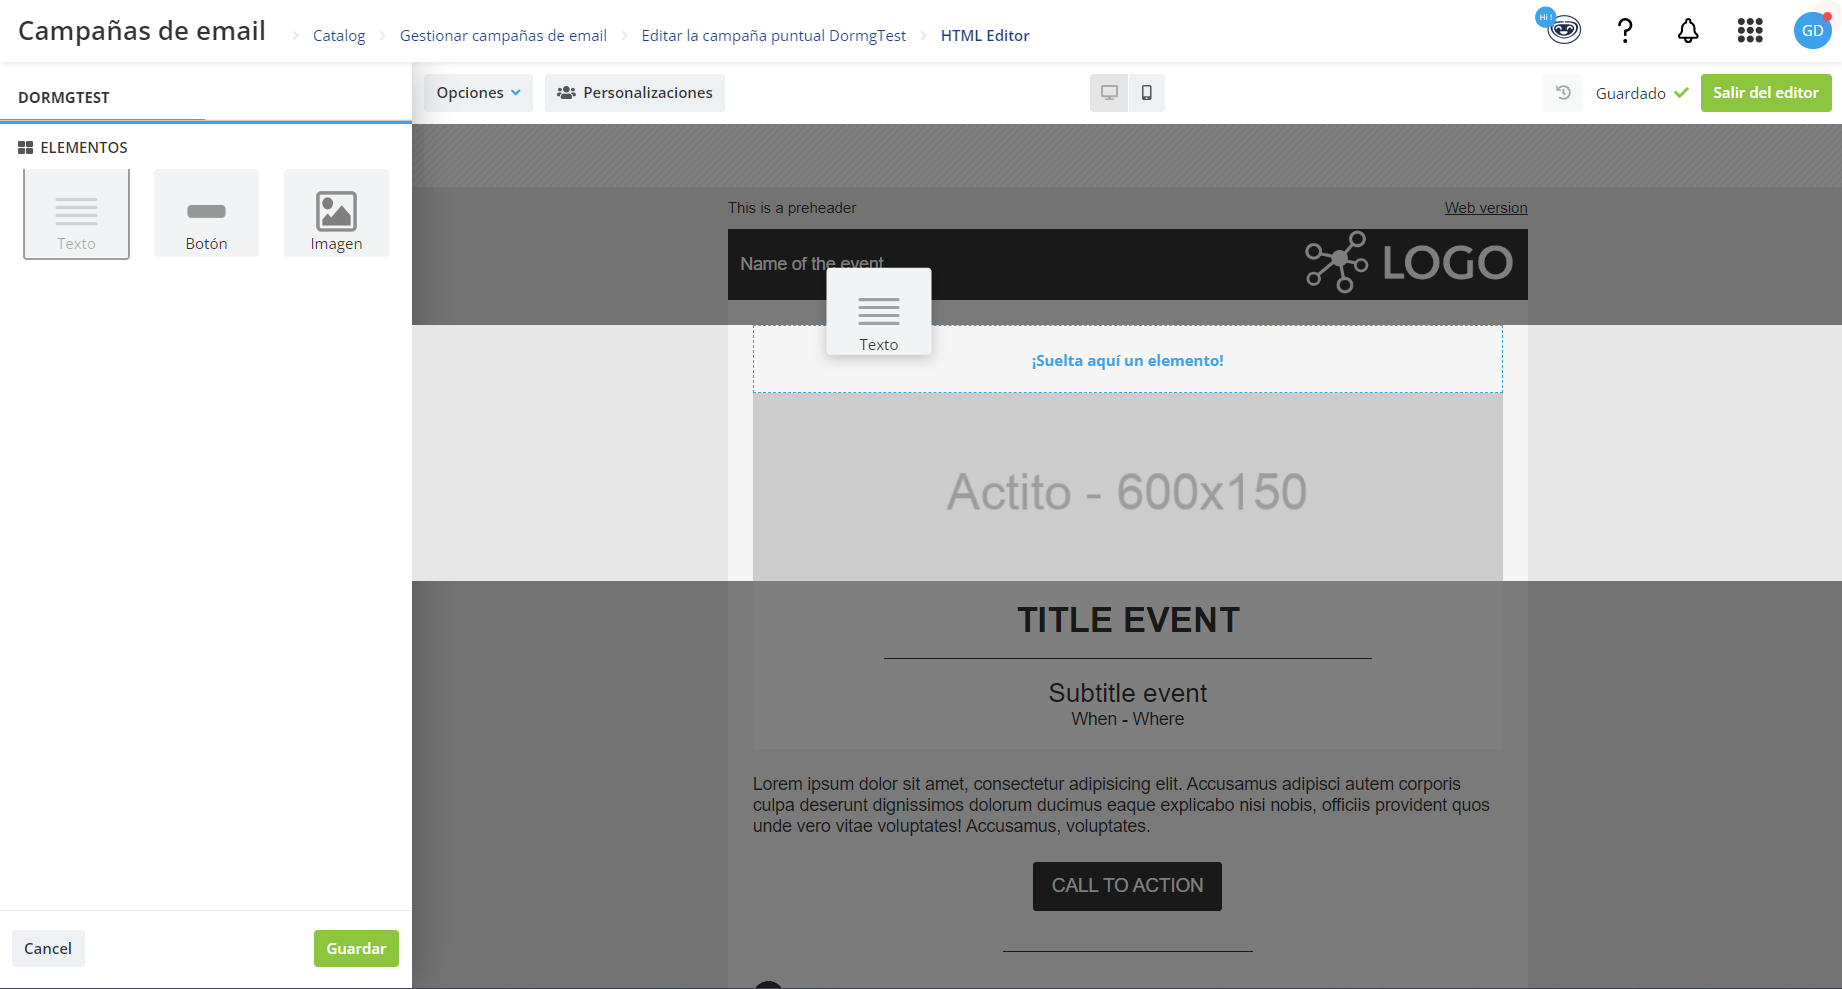Go to the Catalog breadcrumb
Viewport: 1842px width, 989px height.
click(339, 36)
